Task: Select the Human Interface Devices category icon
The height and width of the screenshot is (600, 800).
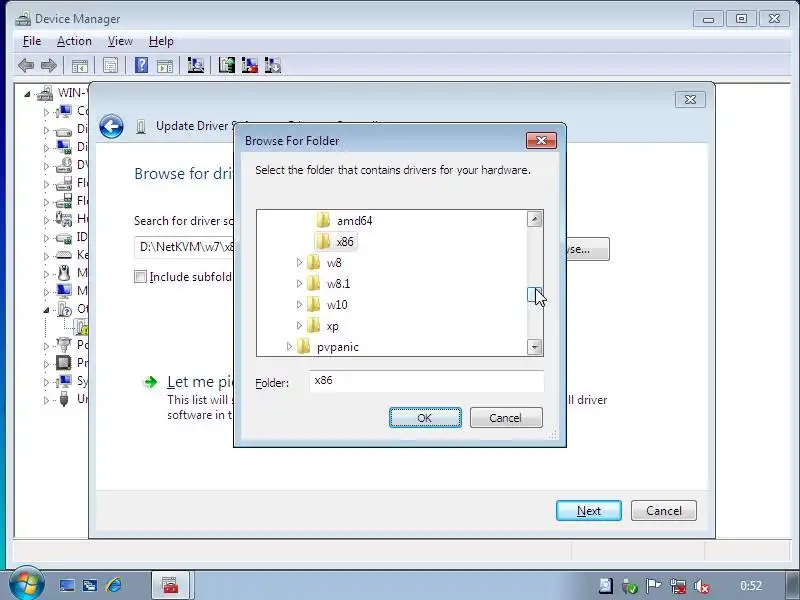Action: click(64, 219)
